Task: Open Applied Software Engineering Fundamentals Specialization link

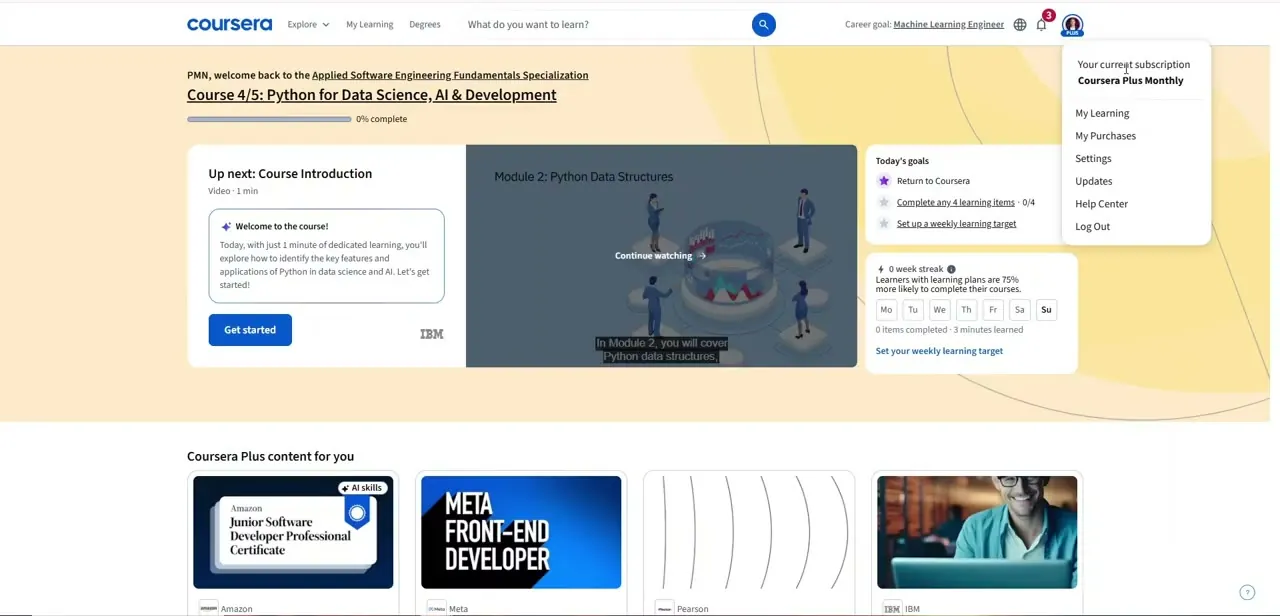Action: click(450, 75)
